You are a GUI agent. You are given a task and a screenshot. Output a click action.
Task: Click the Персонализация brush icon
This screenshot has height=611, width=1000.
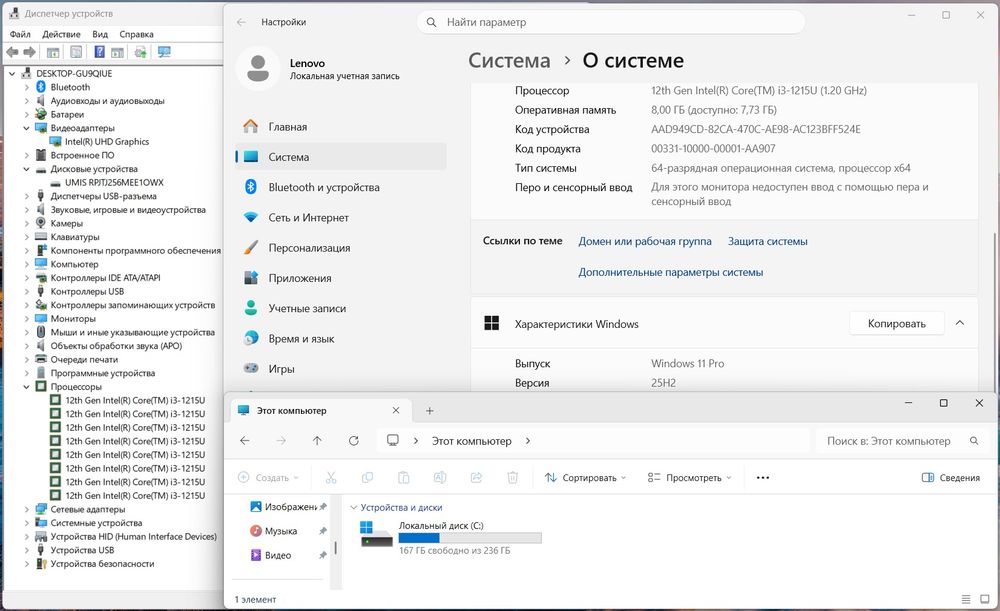click(251, 247)
